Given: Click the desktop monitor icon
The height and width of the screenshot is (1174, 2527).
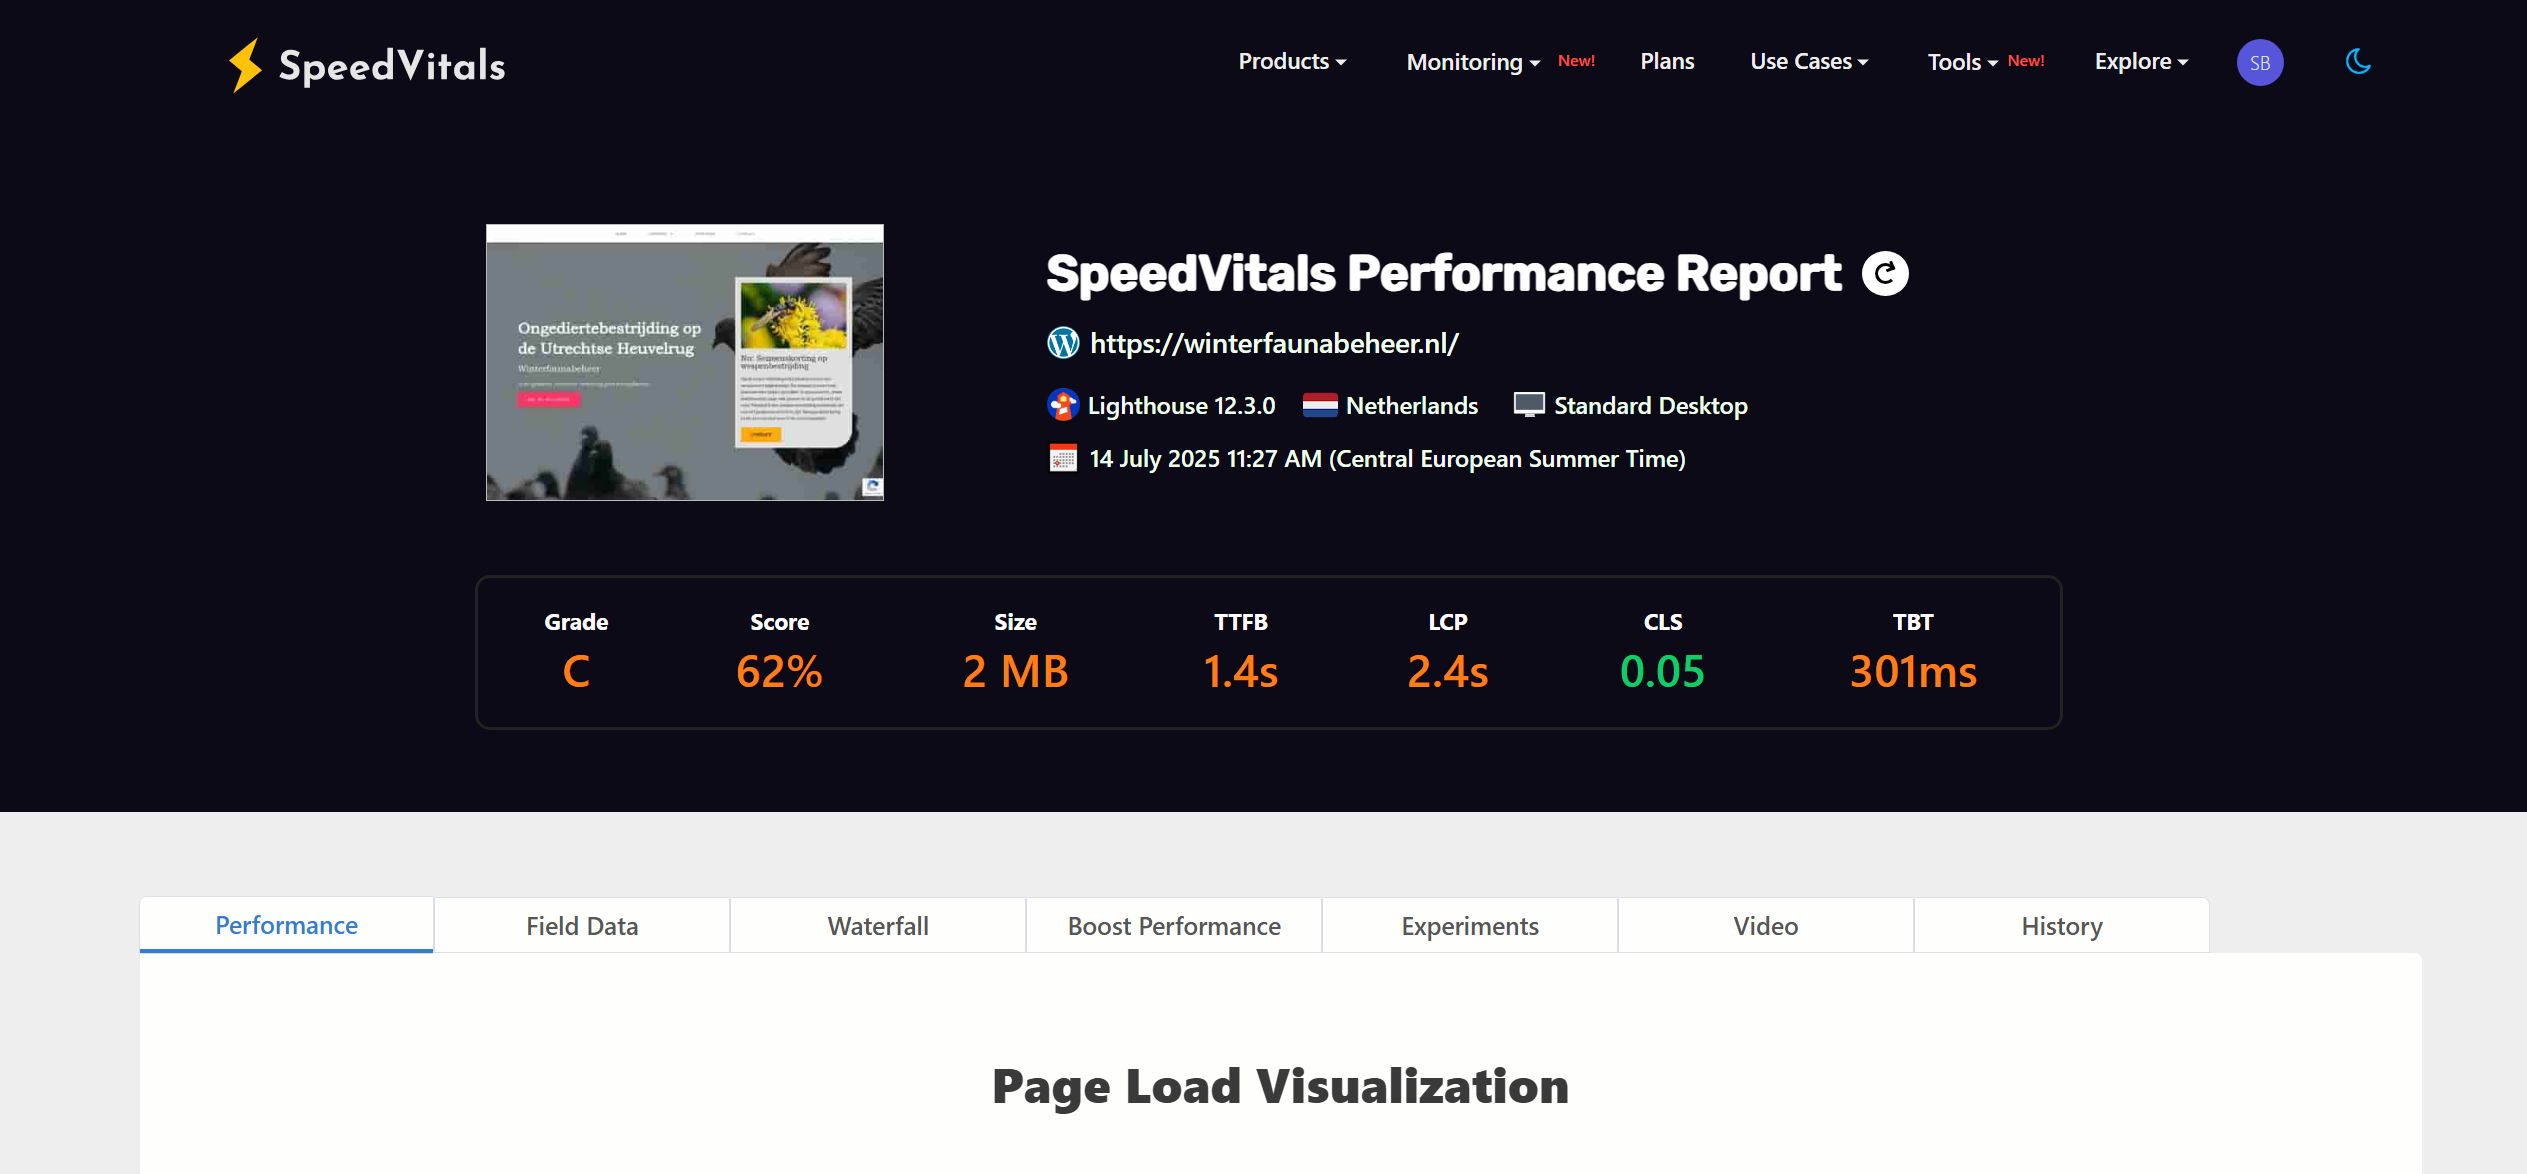Looking at the screenshot, I should pyautogui.click(x=1529, y=405).
